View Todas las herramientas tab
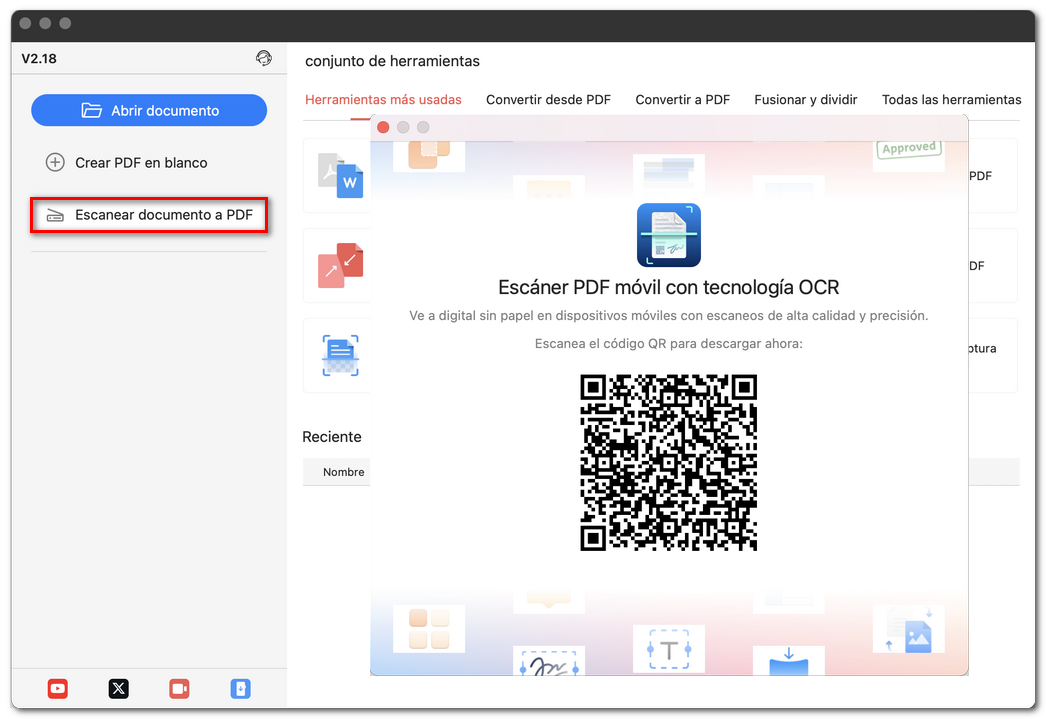This screenshot has height=719, width=1046. click(950, 100)
